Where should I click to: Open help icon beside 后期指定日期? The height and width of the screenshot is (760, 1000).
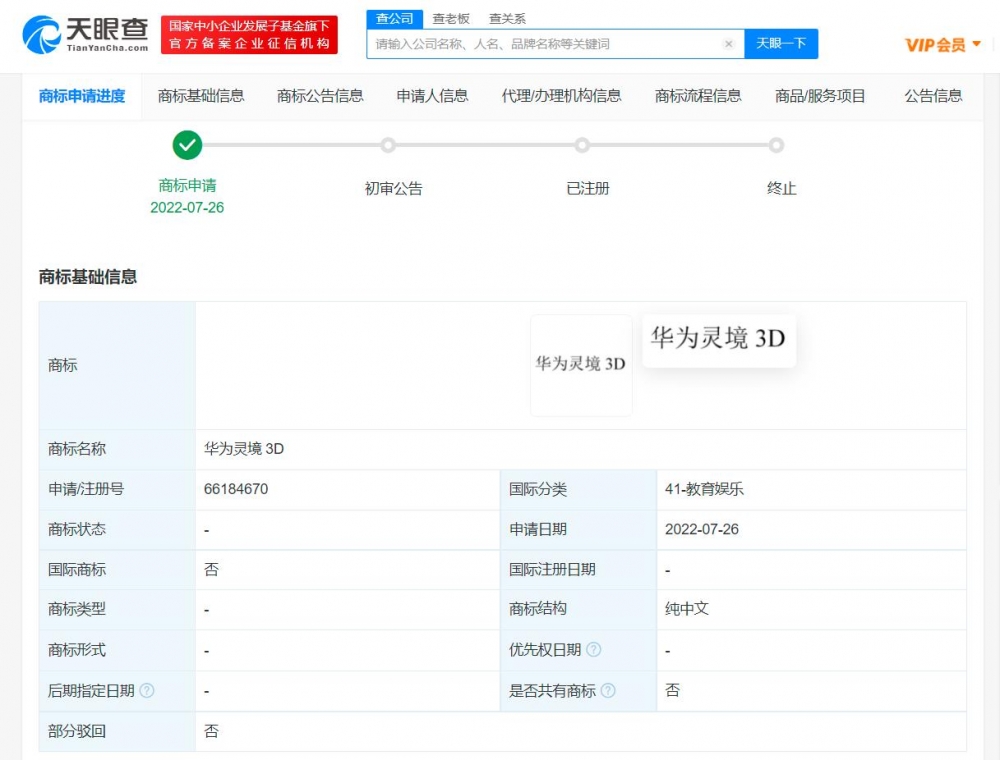[147, 691]
